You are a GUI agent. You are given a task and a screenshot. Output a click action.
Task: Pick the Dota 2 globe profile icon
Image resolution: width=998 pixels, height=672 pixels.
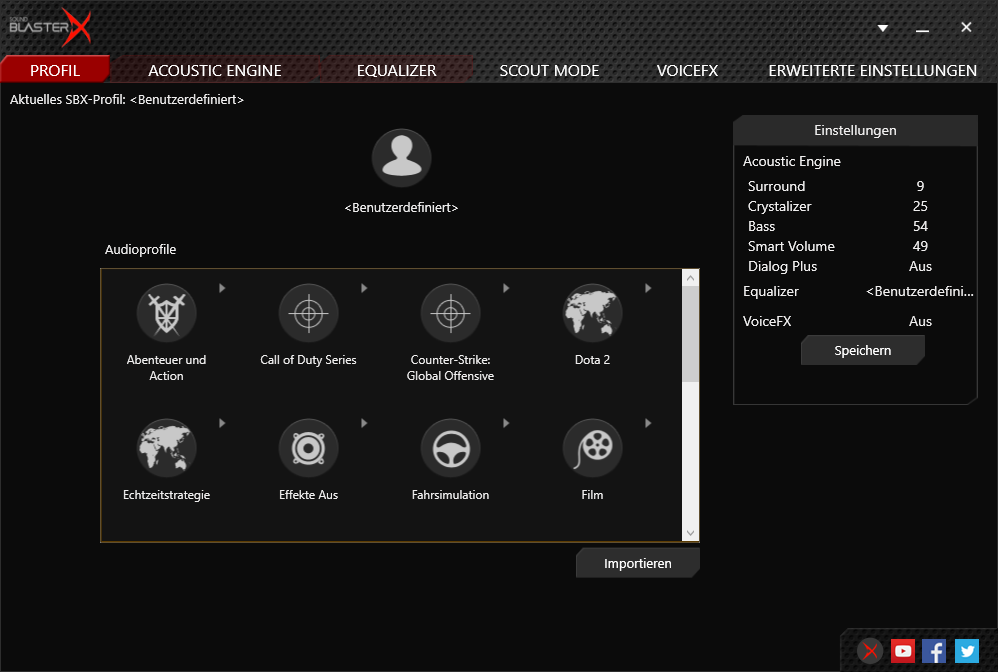pyautogui.click(x=592, y=314)
